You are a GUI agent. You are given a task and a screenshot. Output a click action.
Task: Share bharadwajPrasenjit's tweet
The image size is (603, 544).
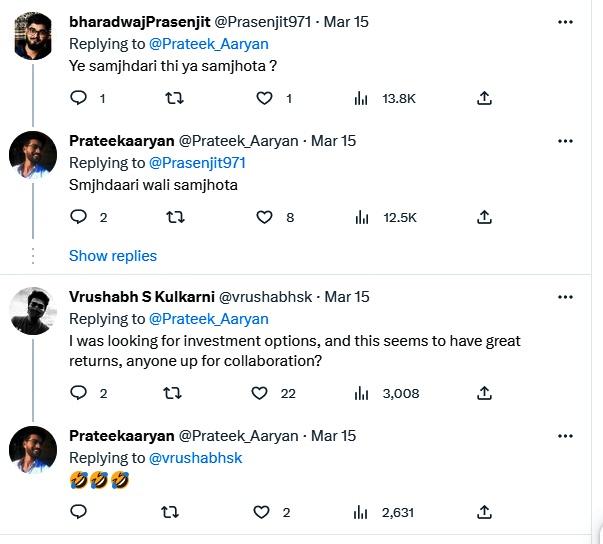484,98
